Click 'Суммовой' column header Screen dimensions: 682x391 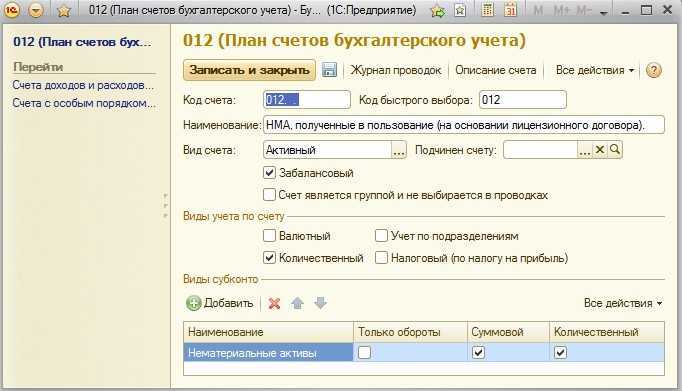[x=508, y=332]
